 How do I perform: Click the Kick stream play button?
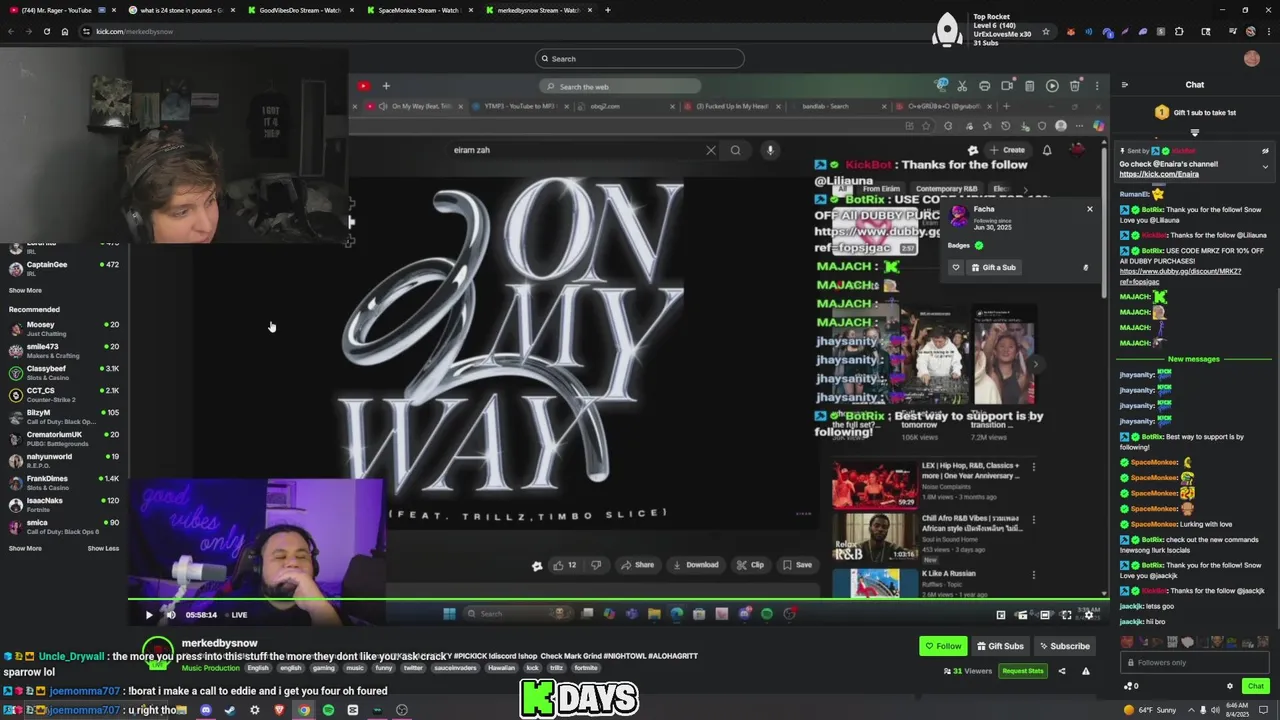pos(149,615)
